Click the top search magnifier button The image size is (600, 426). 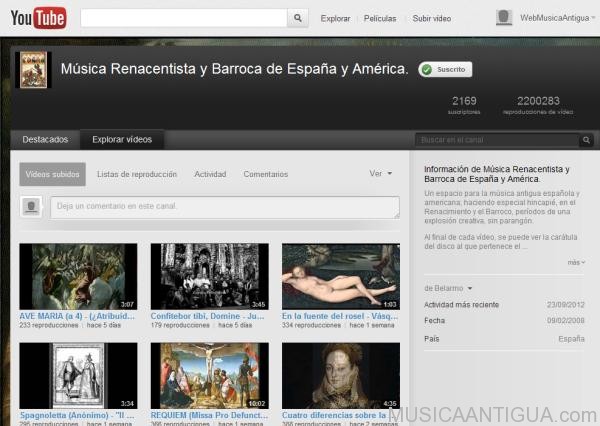point(298,18)
